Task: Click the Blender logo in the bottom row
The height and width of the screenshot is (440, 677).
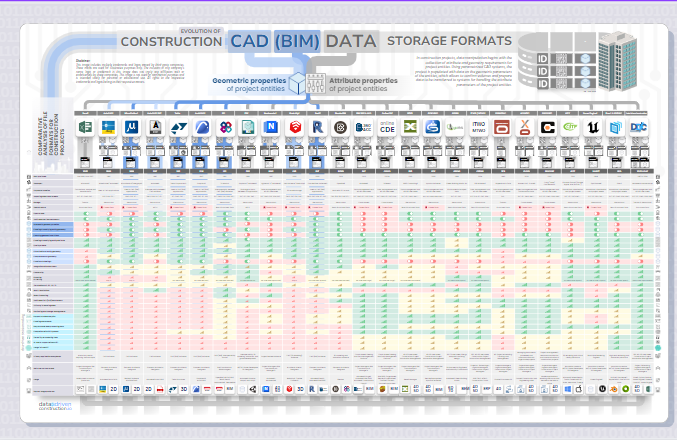Action: coord(614,389)
